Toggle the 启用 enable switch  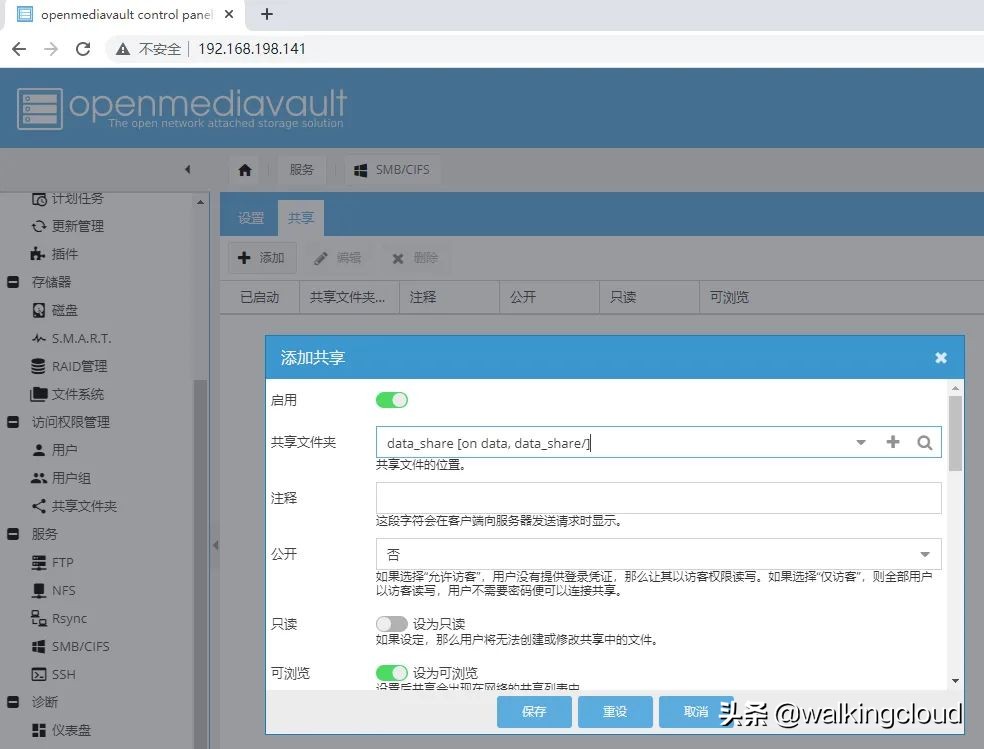click(x=392, y=400)
